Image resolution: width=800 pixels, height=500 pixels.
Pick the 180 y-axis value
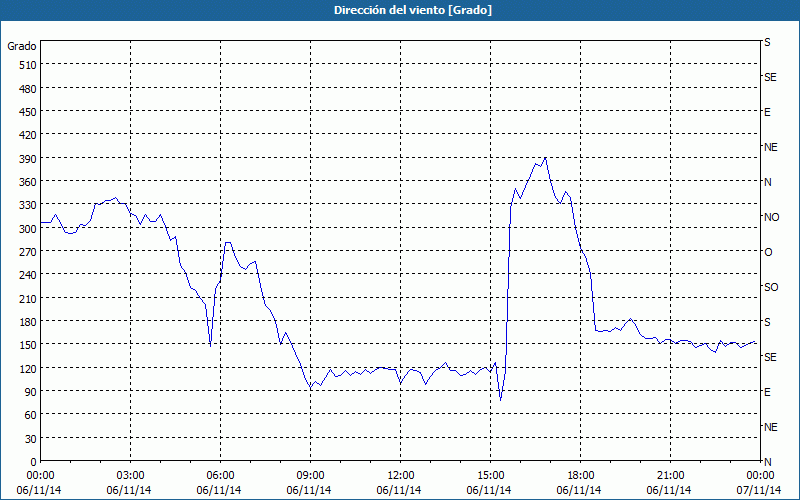[29, 321]
